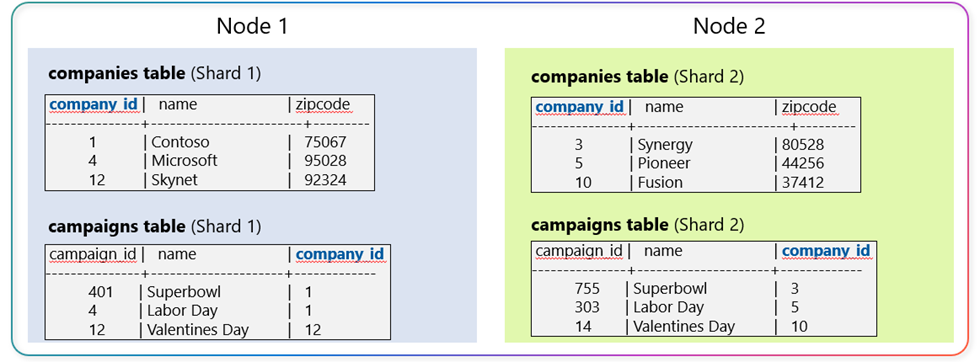Click zipcode header in Shard 2 companies
This screenshot has width=980, height=362.
(x=809, y=107)
